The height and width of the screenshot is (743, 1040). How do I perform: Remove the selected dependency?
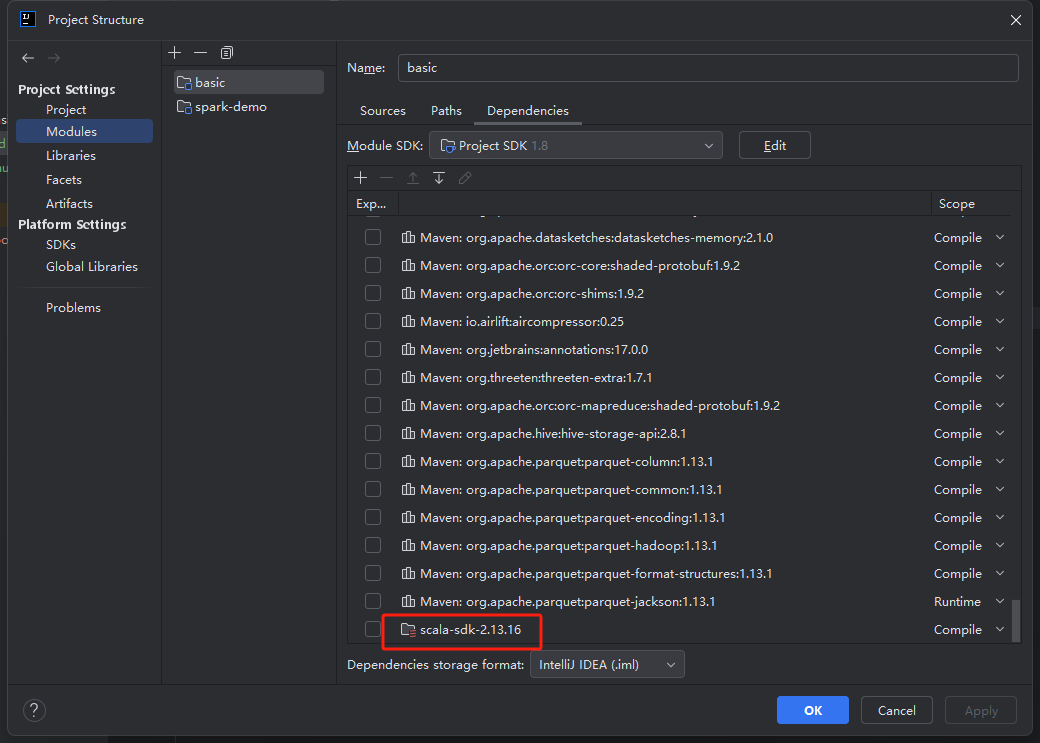(387, 178)
